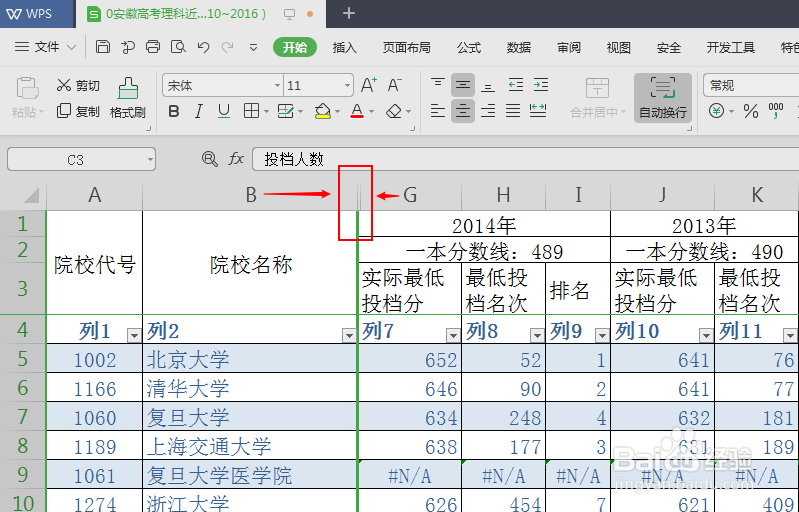Switch to the 视图 View tab

pyautogui.click(x=619, y=47)
